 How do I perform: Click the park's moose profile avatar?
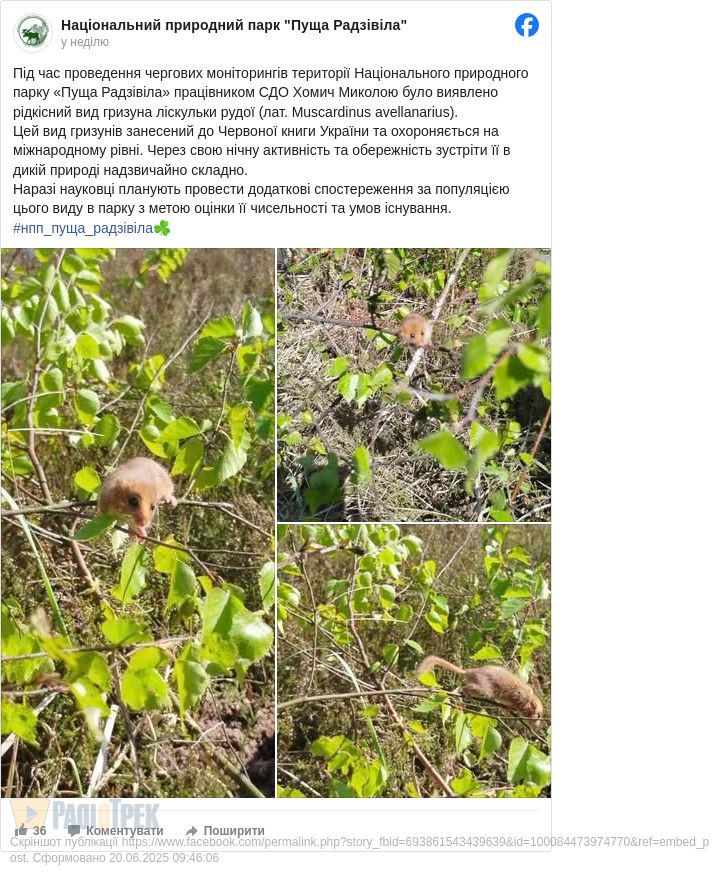[x=33, y=33]
